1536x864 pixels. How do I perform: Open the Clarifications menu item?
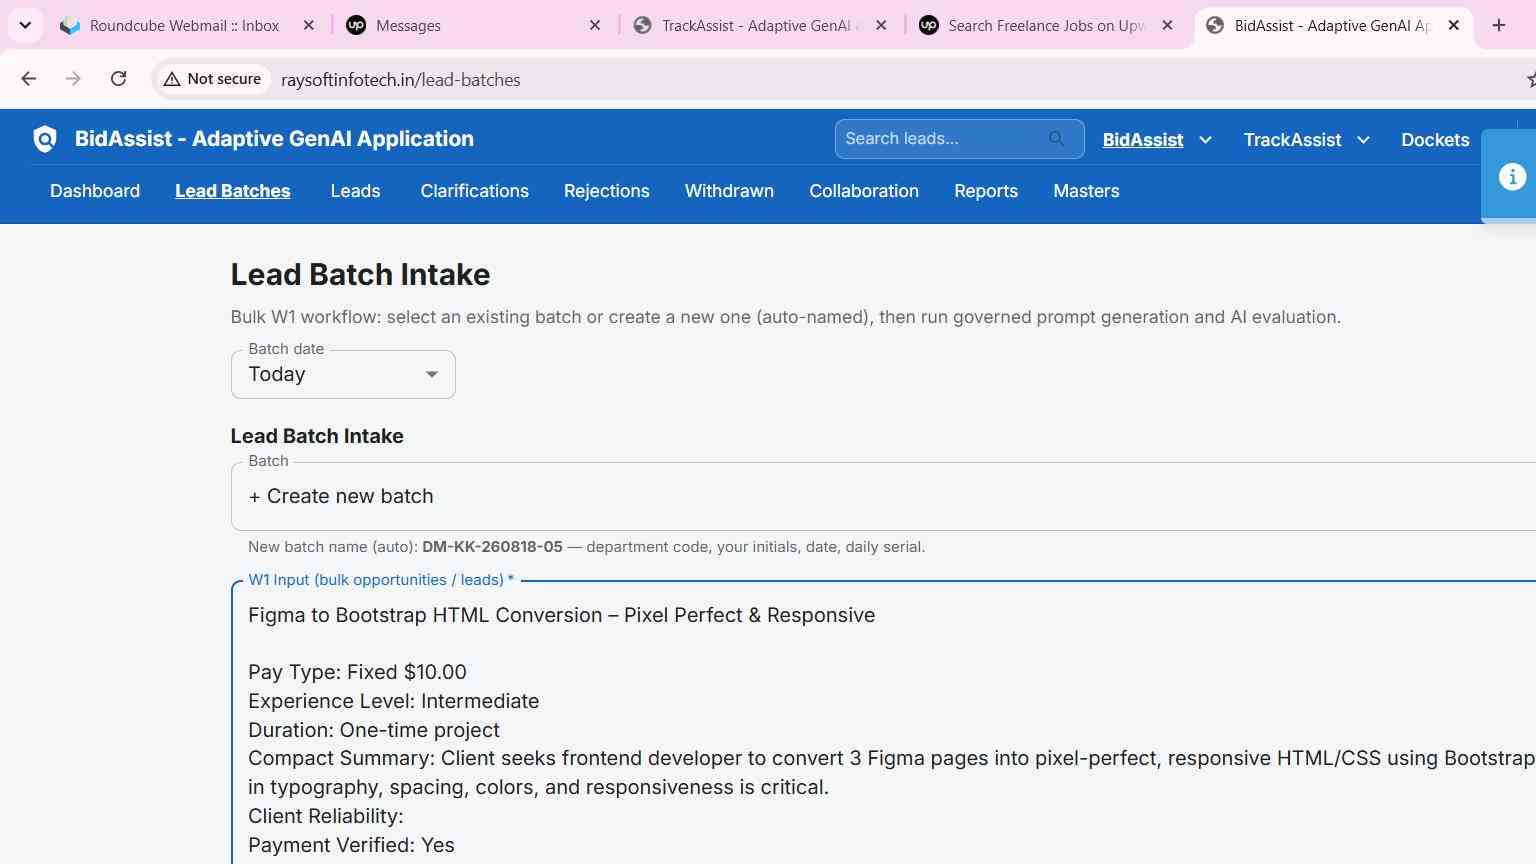click(x=474, y=191)
